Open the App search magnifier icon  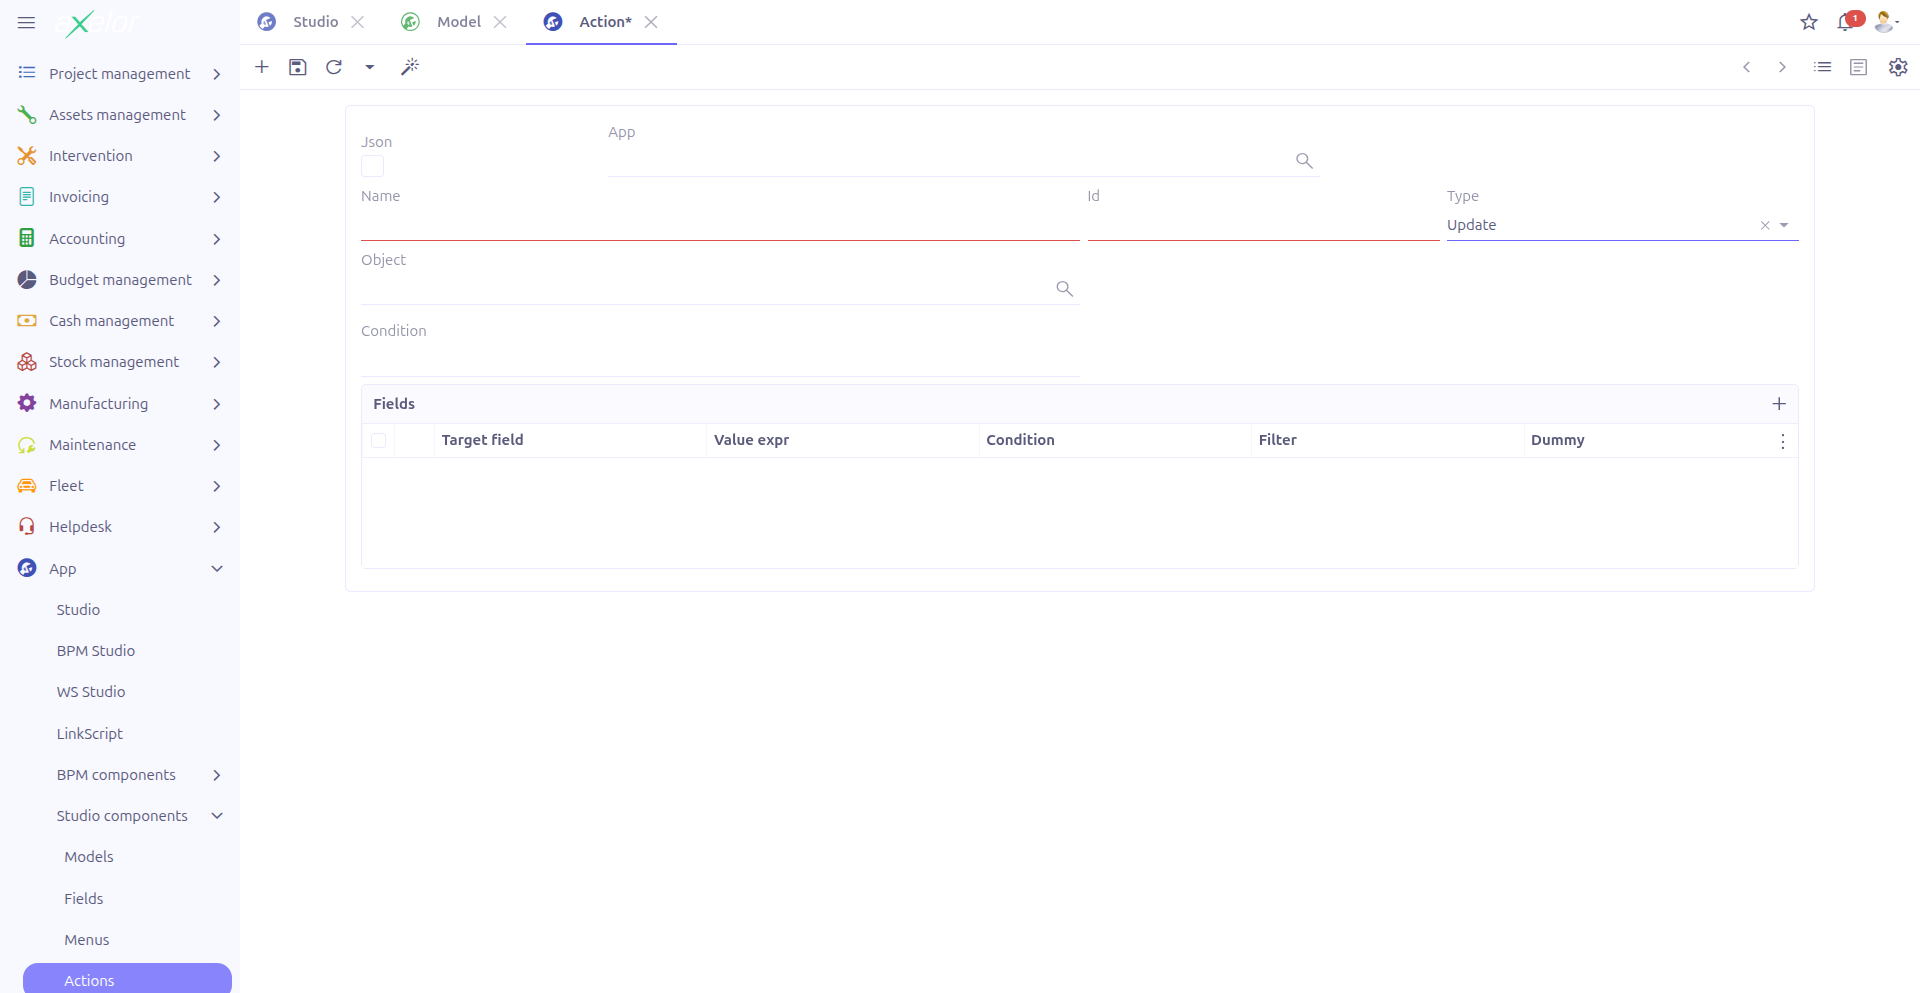tap(1304, 160)
